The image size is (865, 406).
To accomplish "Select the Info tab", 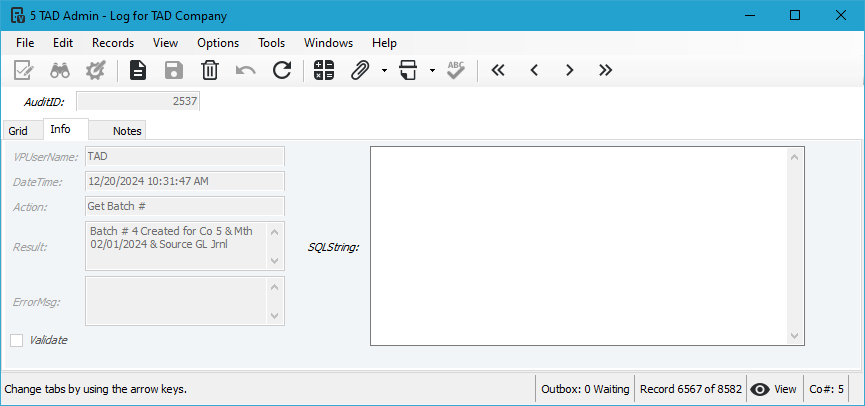I will (66, 129).
